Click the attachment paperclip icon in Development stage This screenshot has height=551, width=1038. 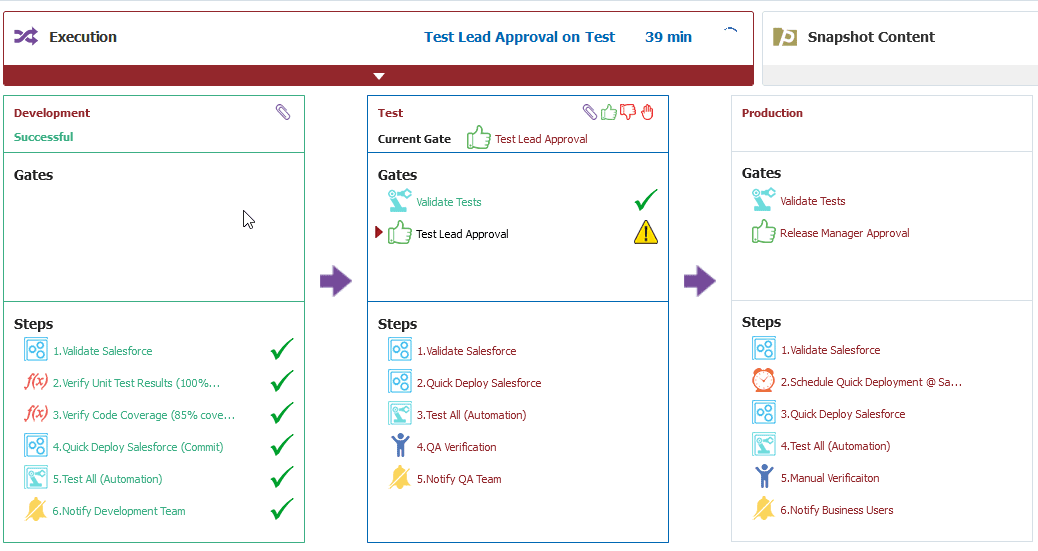click(283, 112)
